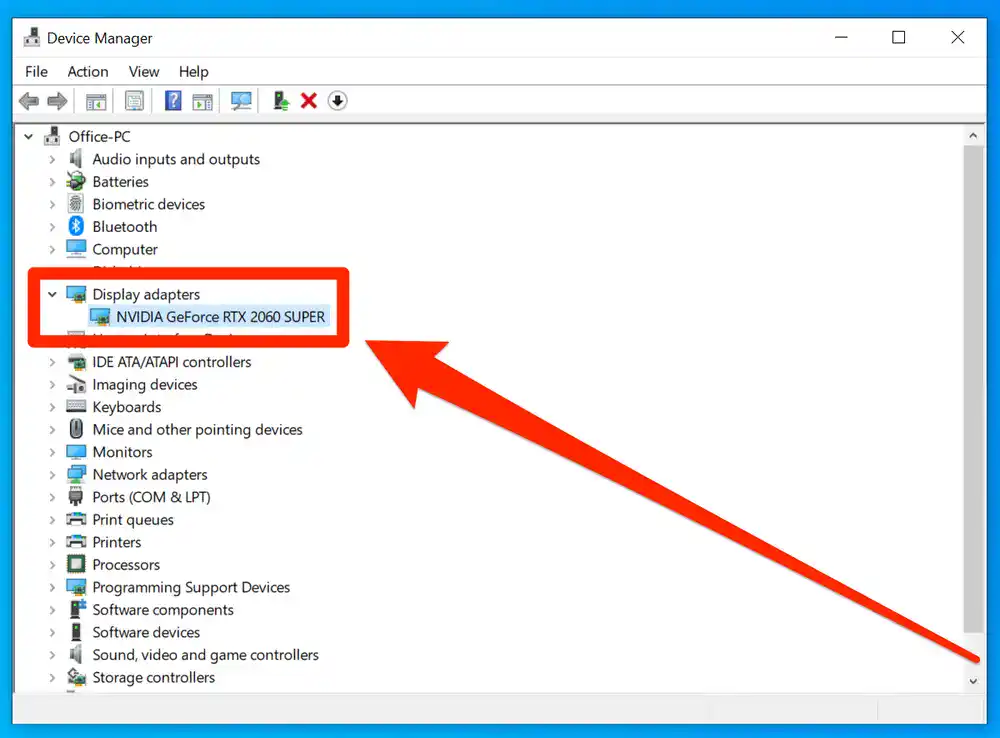Select the Print queues label
The image size is (1000, 738).
(133, 519)
